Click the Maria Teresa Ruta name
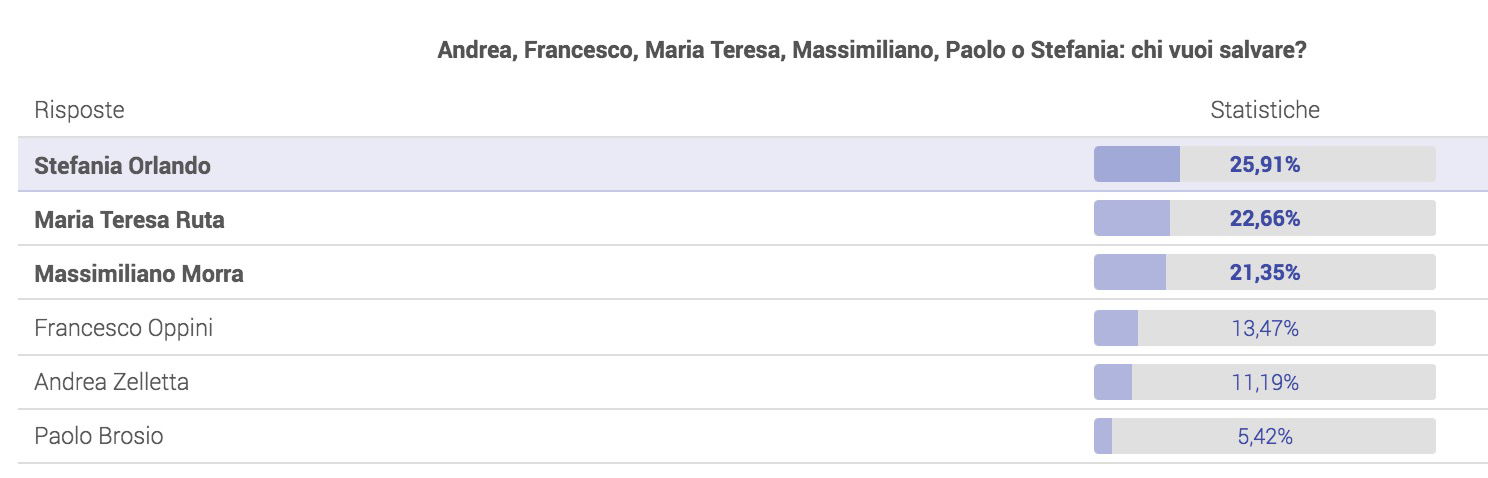Viewport: 1488px width, 478px height. (x=129, y=220)
